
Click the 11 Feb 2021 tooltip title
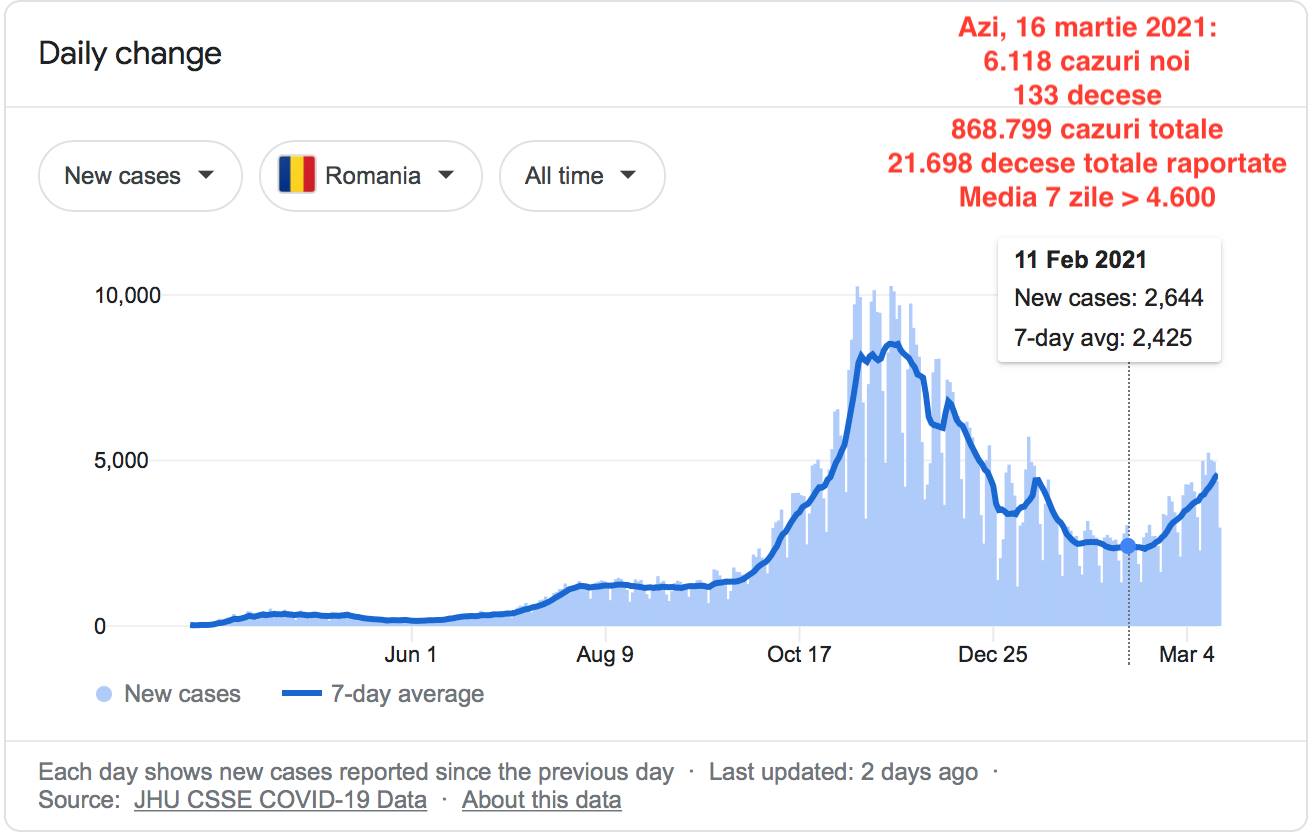pyautogui.click(x=1080, y=260)
